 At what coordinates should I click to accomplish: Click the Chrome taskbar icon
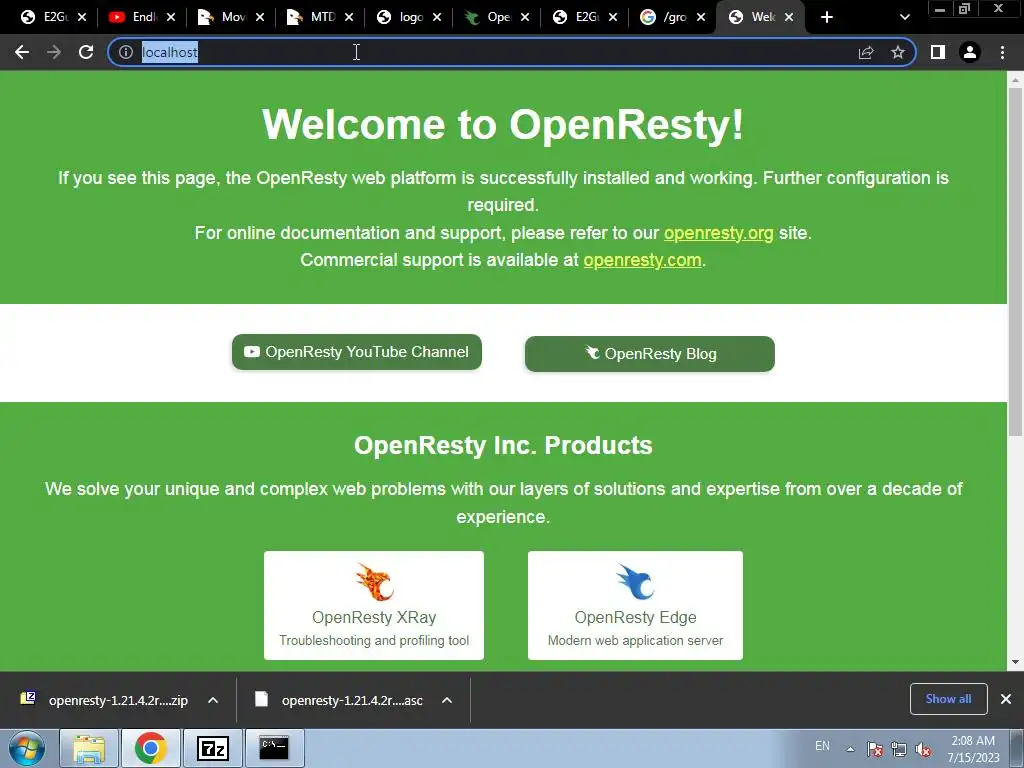(150, 748)
